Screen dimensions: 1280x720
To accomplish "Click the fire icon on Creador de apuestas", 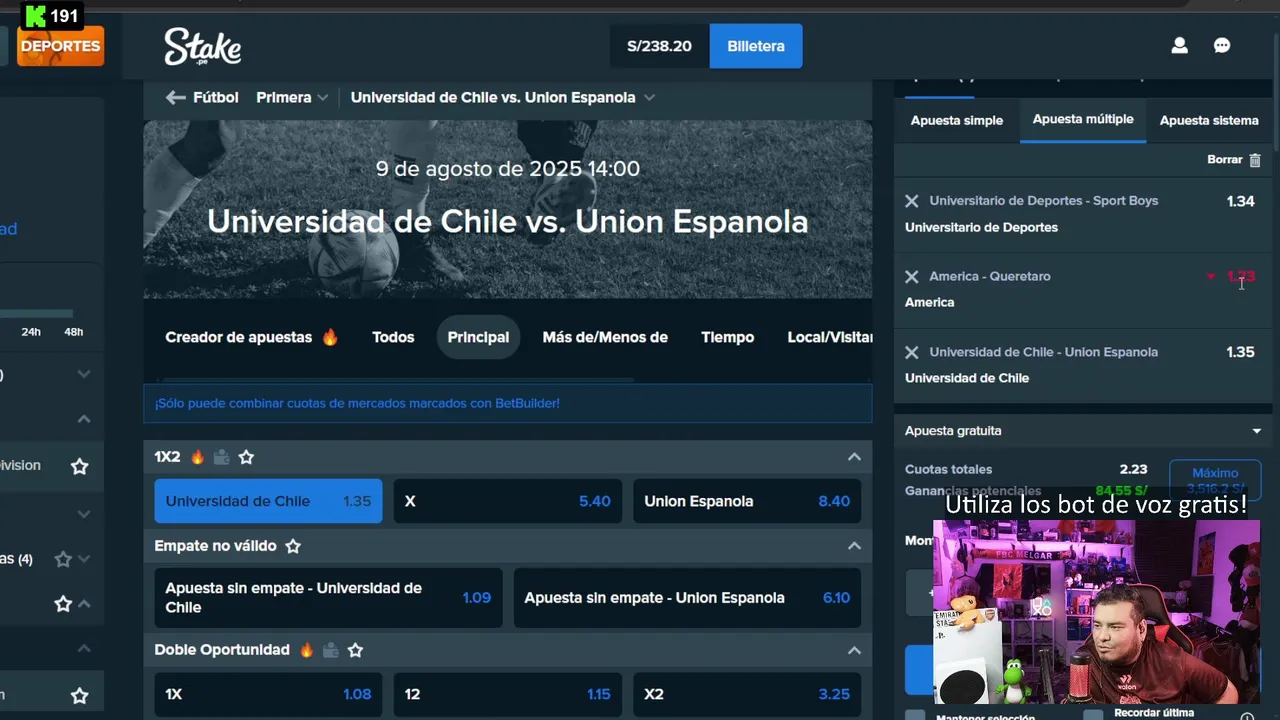I will (330, 337).
